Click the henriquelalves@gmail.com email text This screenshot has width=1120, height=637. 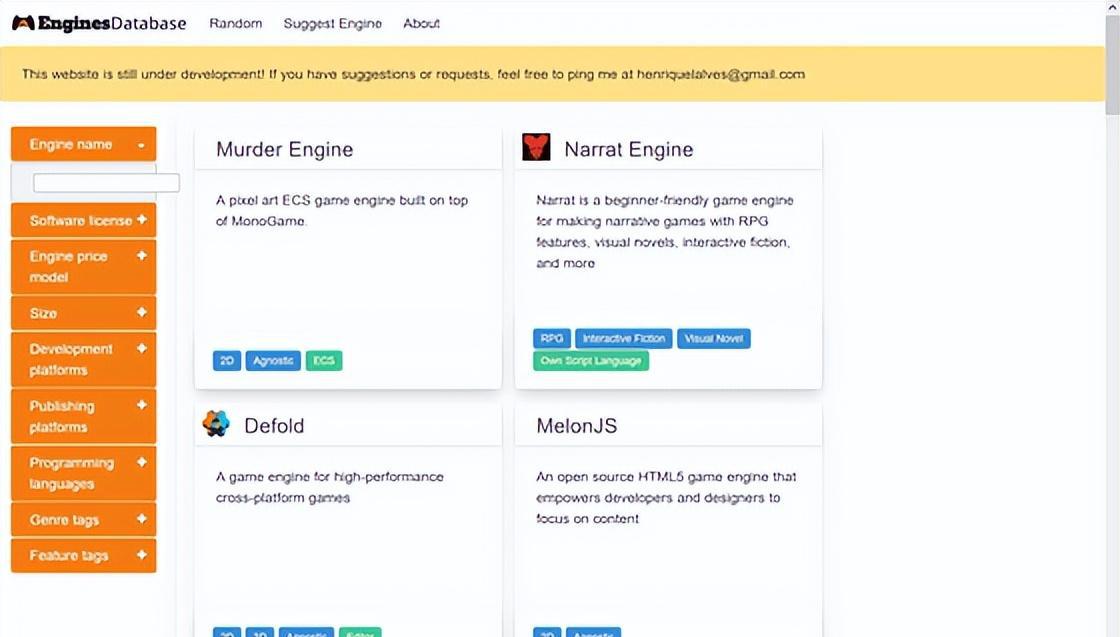[721, 74]
